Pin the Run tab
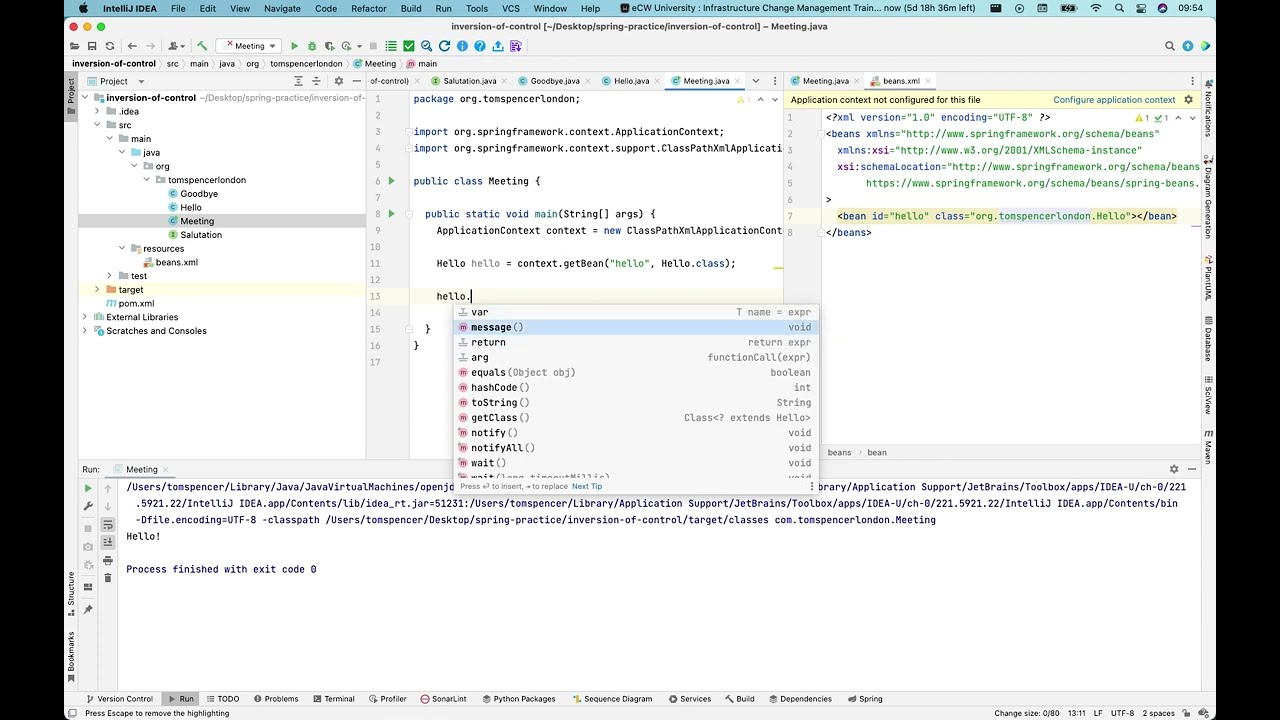This screenshot has height=720, width=1280. 88,609
